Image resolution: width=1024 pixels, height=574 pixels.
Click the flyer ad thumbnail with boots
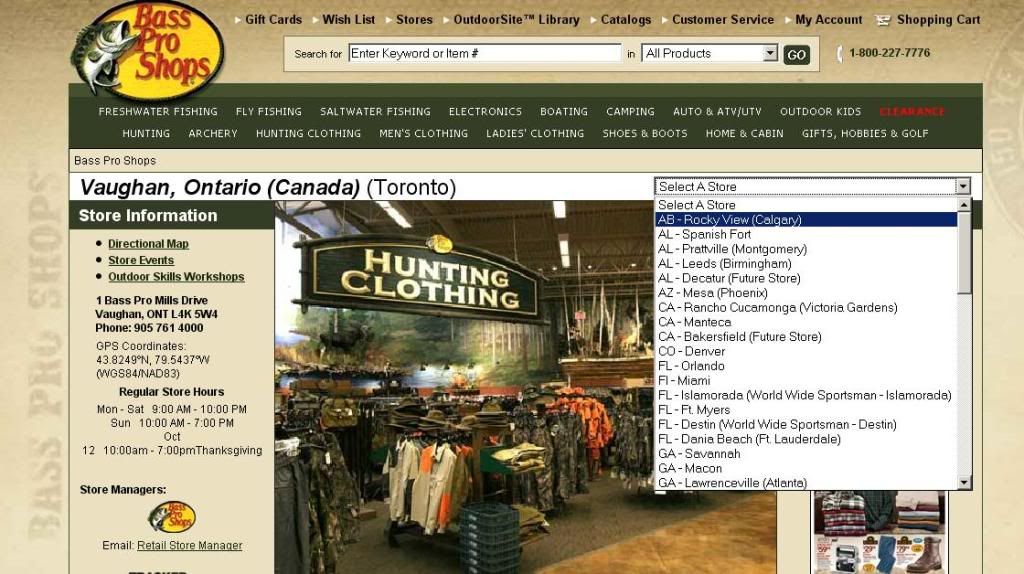click(x=879, y=532)
